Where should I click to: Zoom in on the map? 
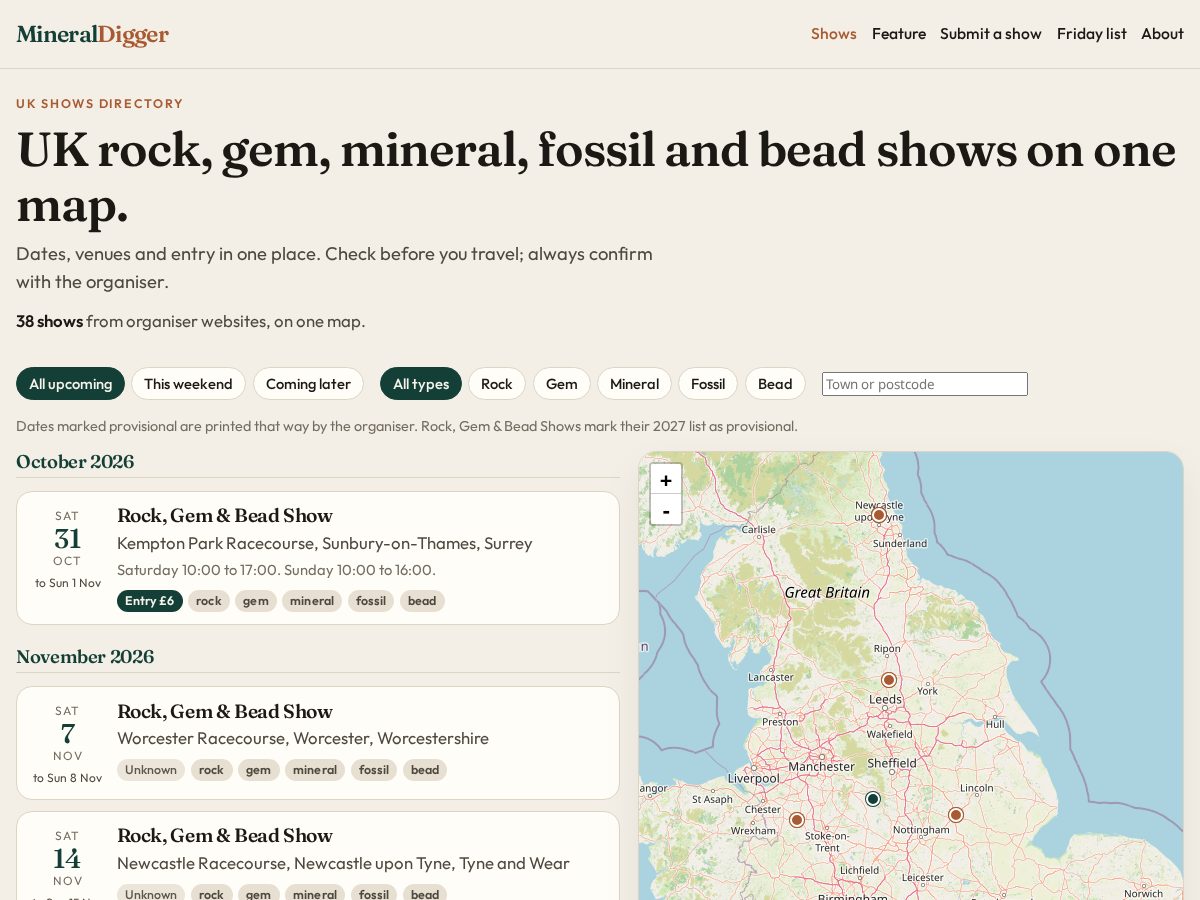point(666,479)
